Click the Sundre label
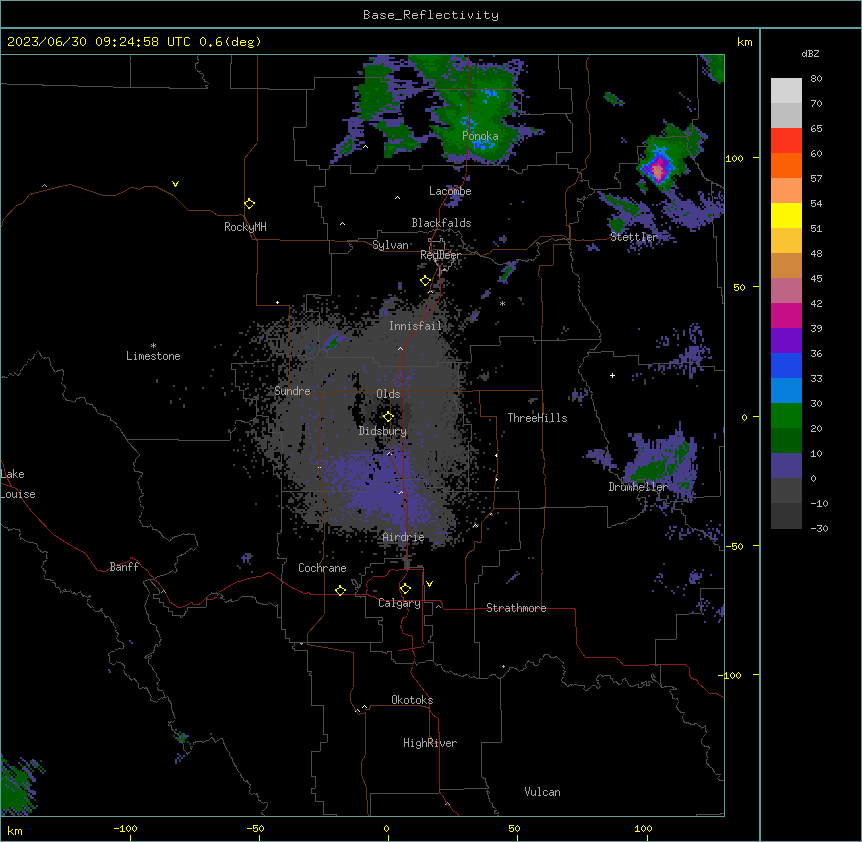The image size is (862, 842). (292, 391)
